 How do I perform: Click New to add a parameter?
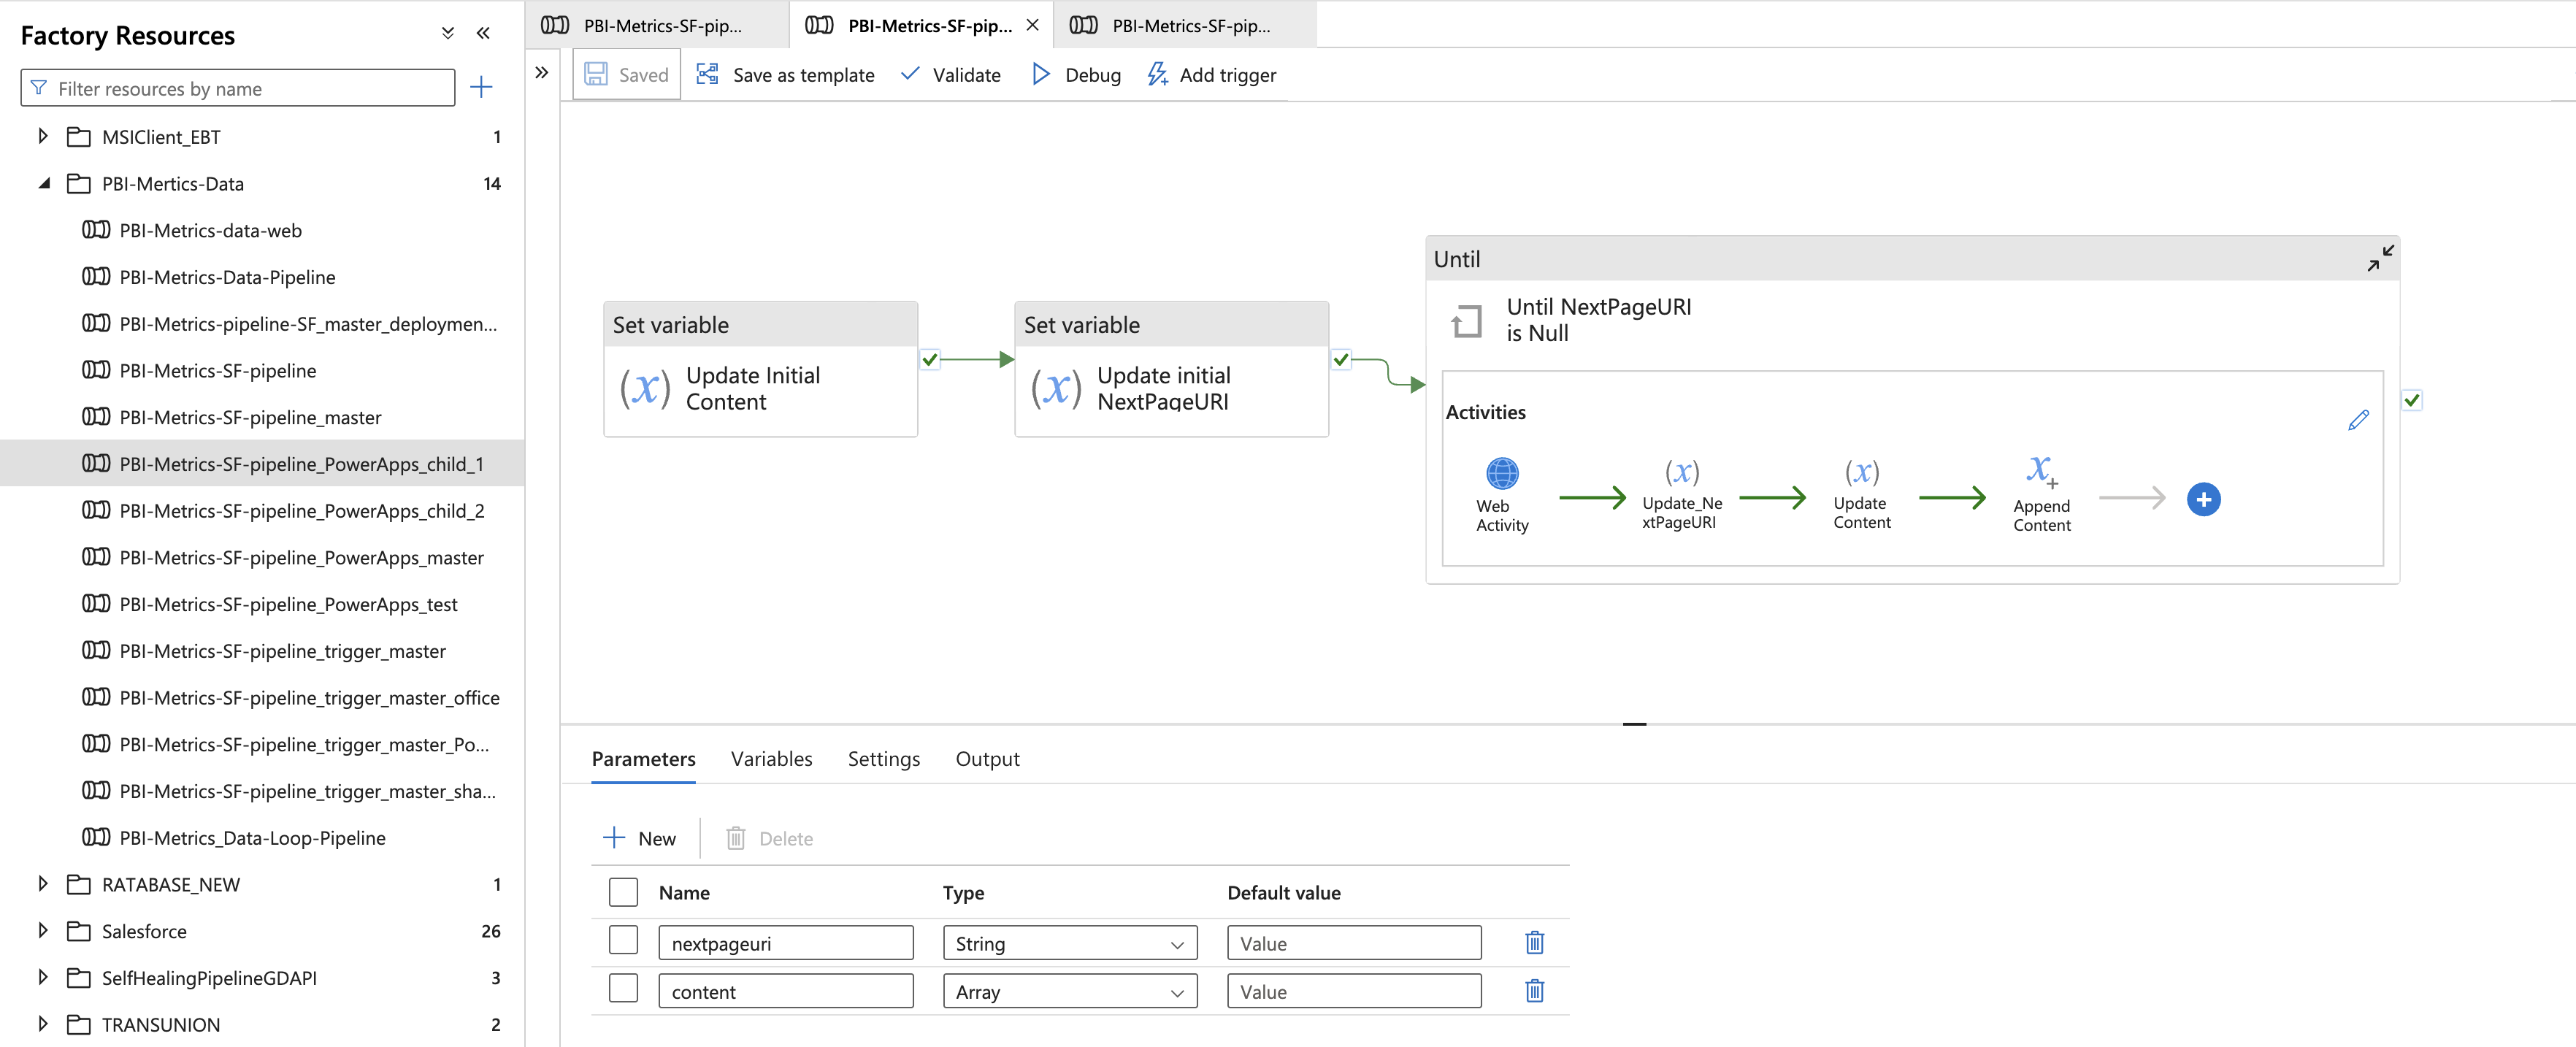pyautogui.click(x=640, y=838)
